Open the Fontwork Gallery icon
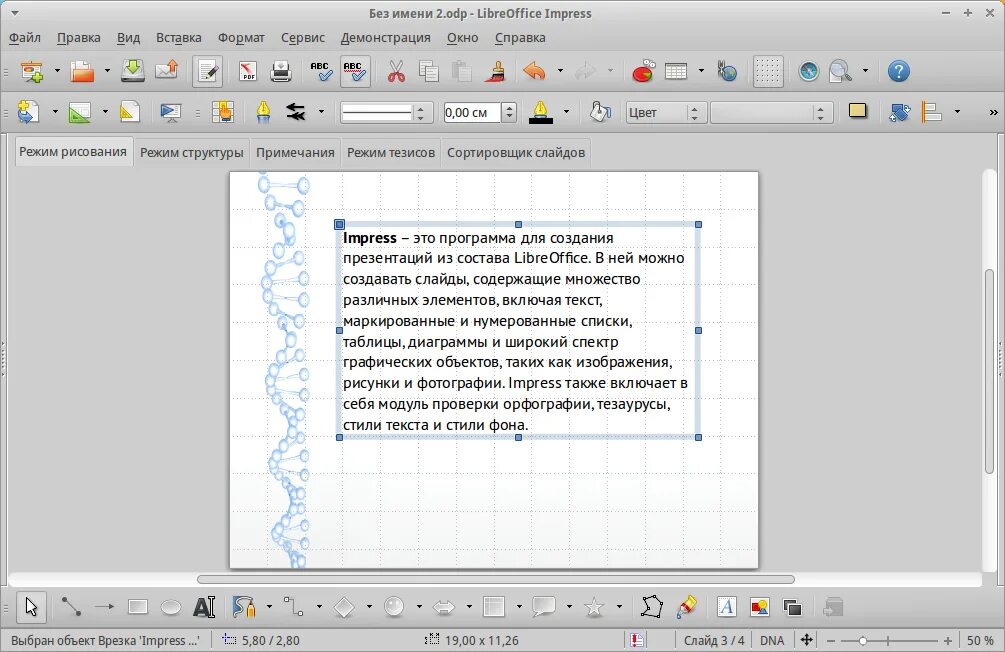The image size is (1005, 652). 726,606
